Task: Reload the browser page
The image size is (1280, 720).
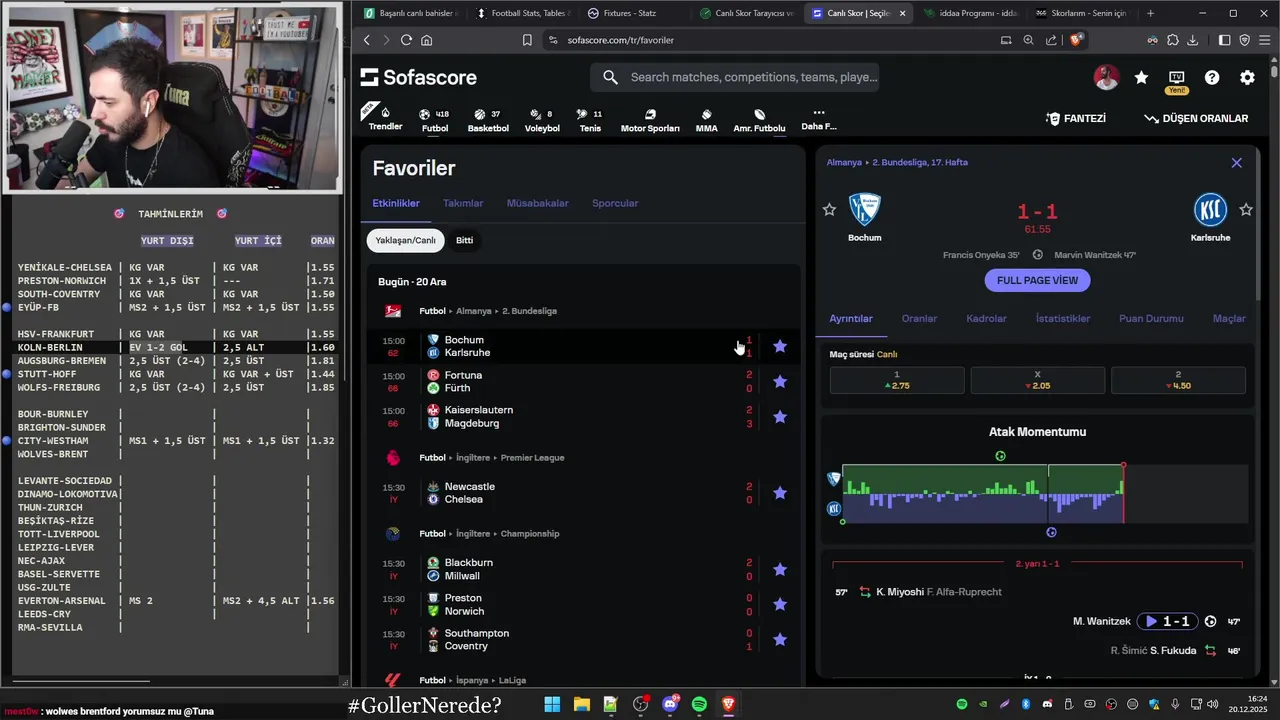Action: 406,40
